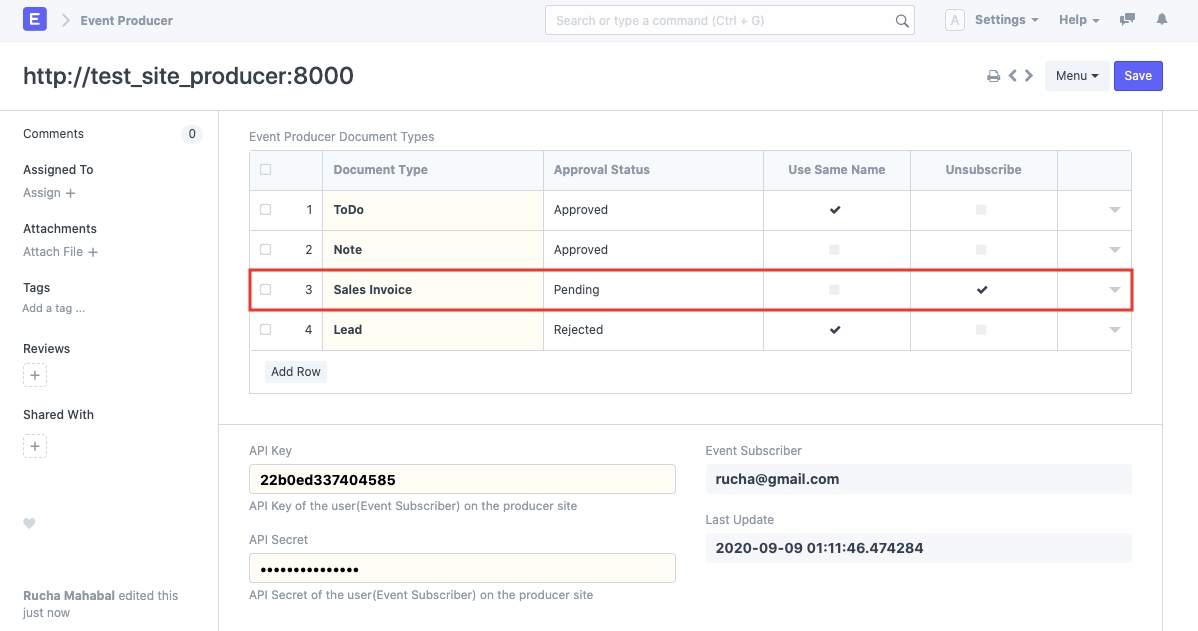Go to next document arrow
The height and width of the screenshot is (631, 1198).
(1029, 76)
